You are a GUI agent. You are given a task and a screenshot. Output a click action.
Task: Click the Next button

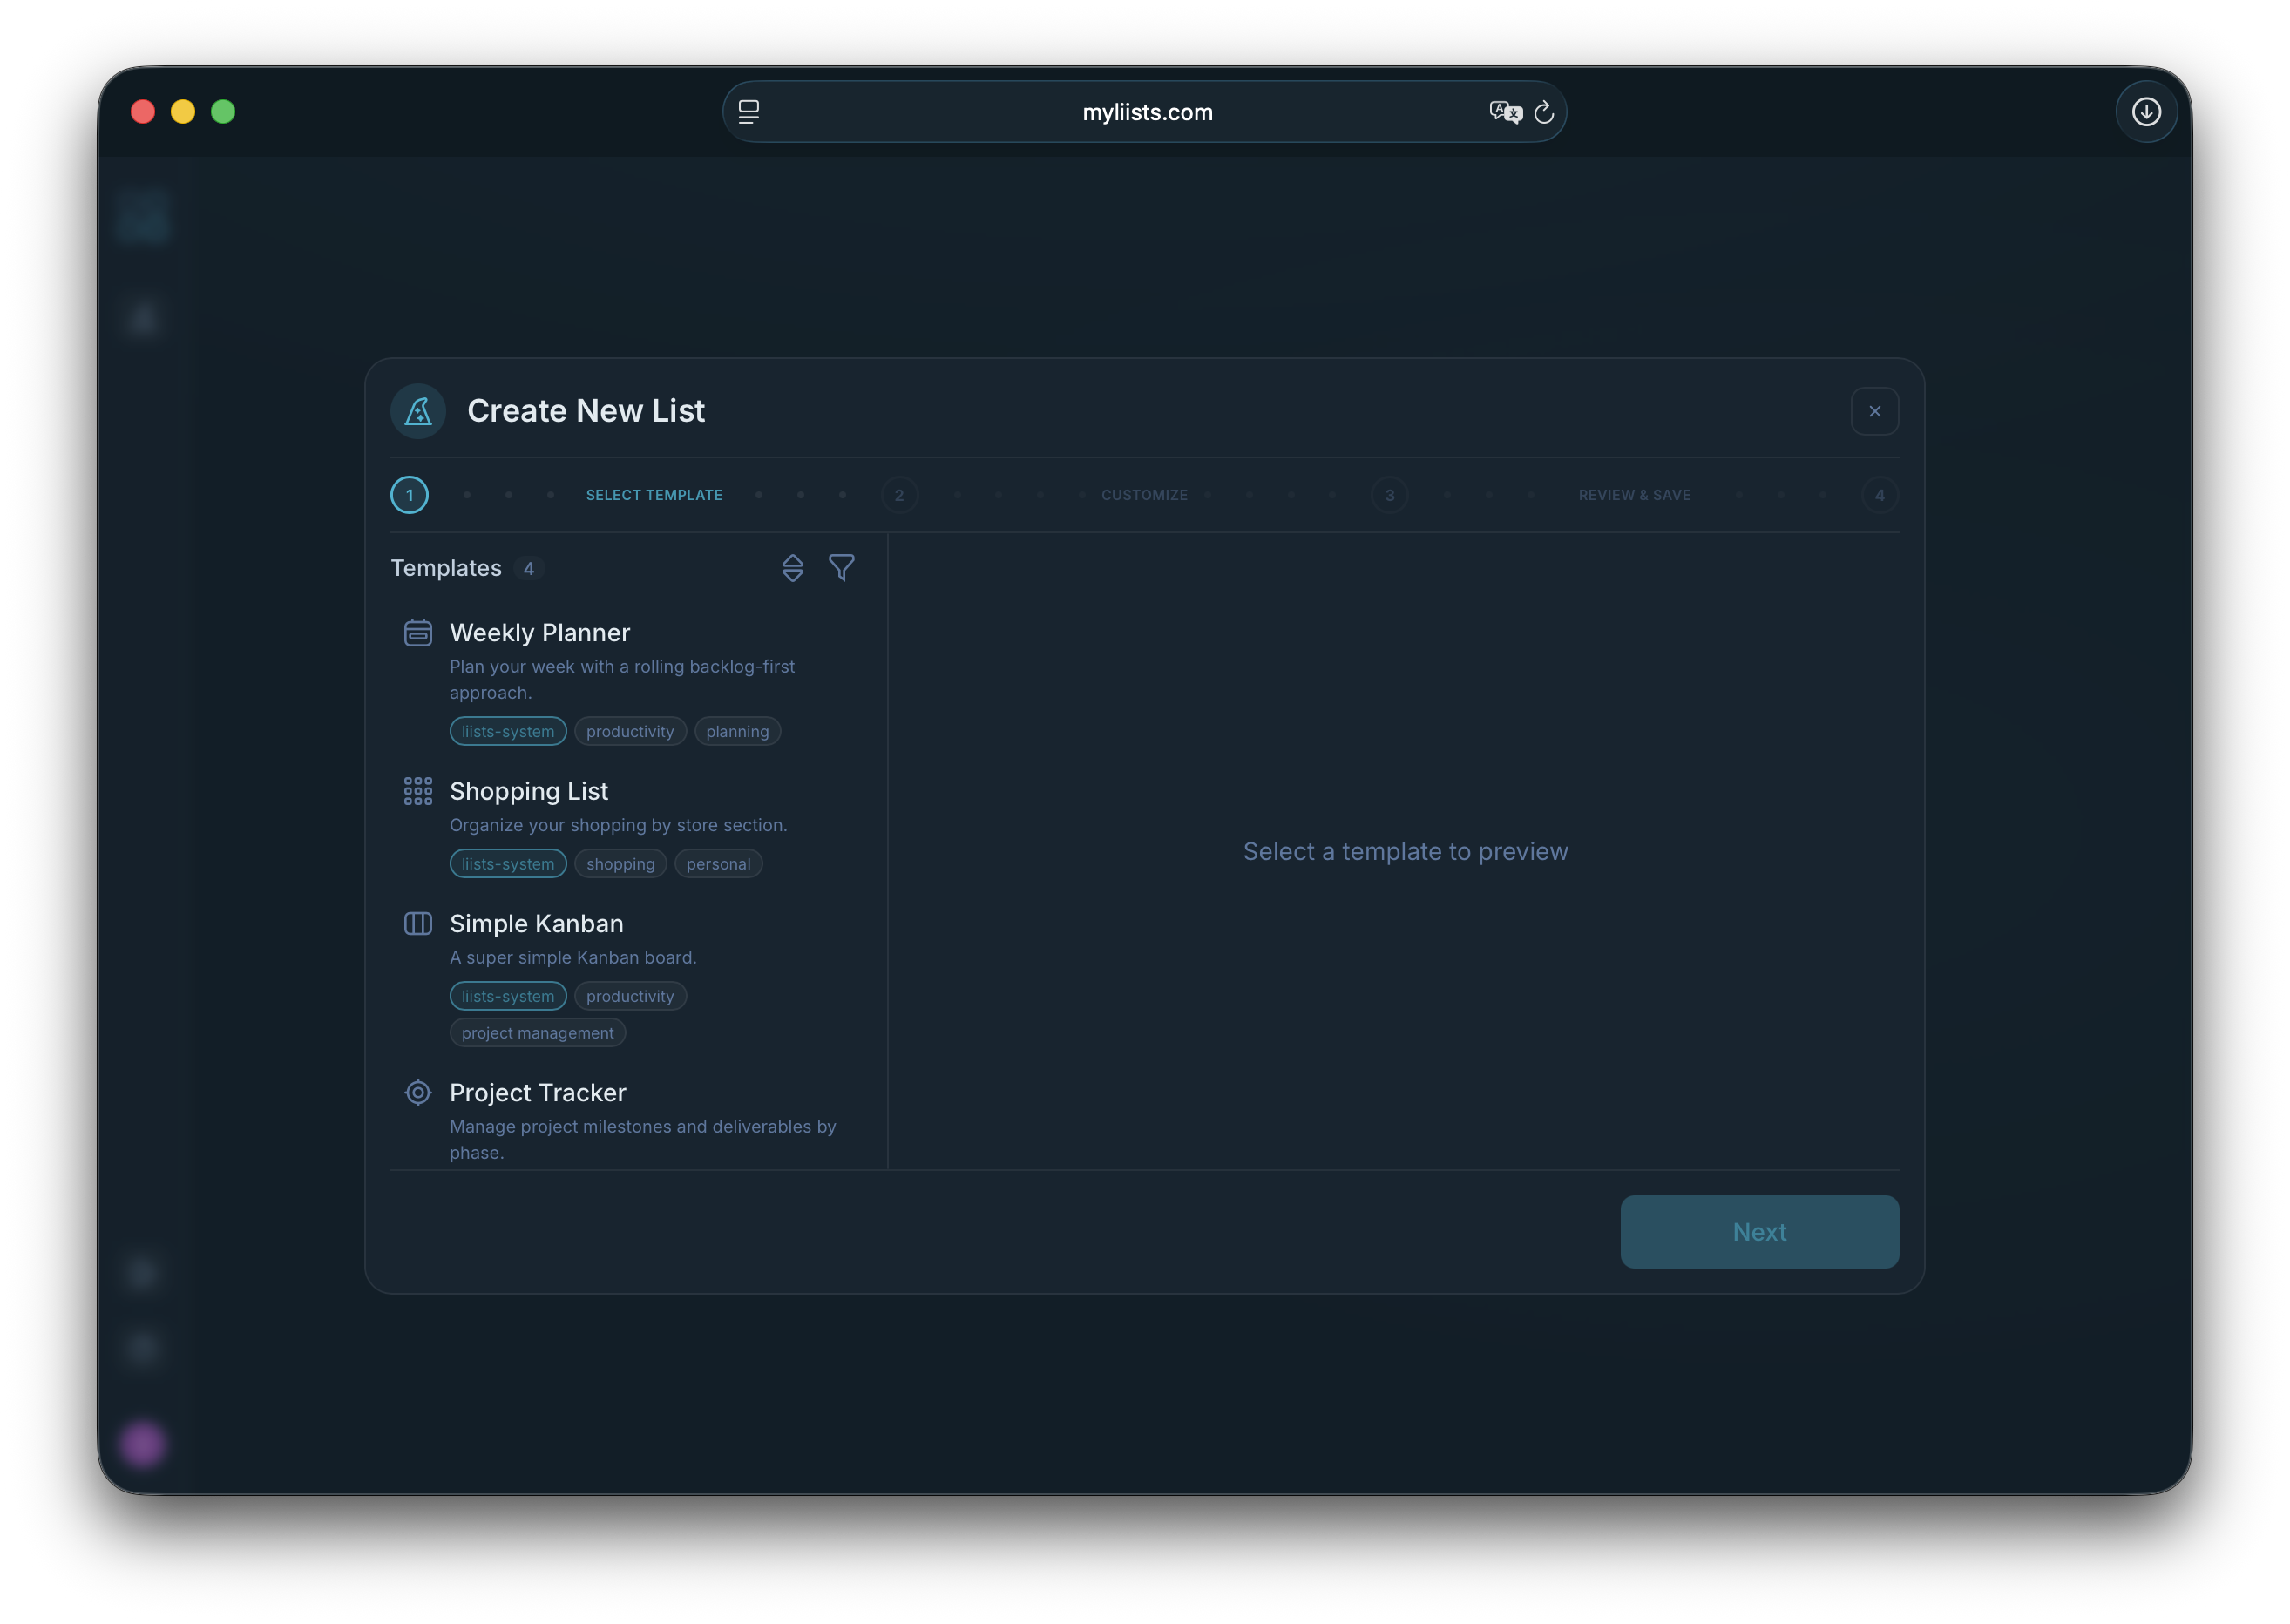[x=1759, y=1231]
